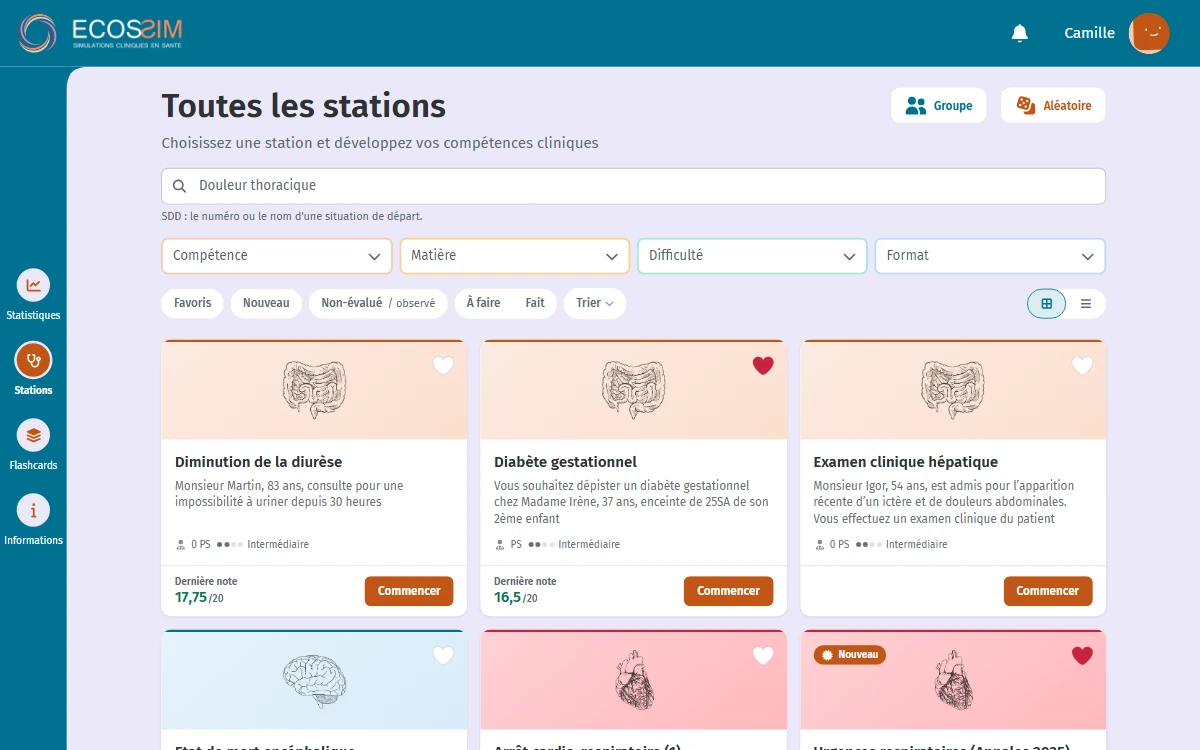This screenshot has width=1200, height=750.
Task: Click the Toutes les stations heading
Action: [304, 106]
